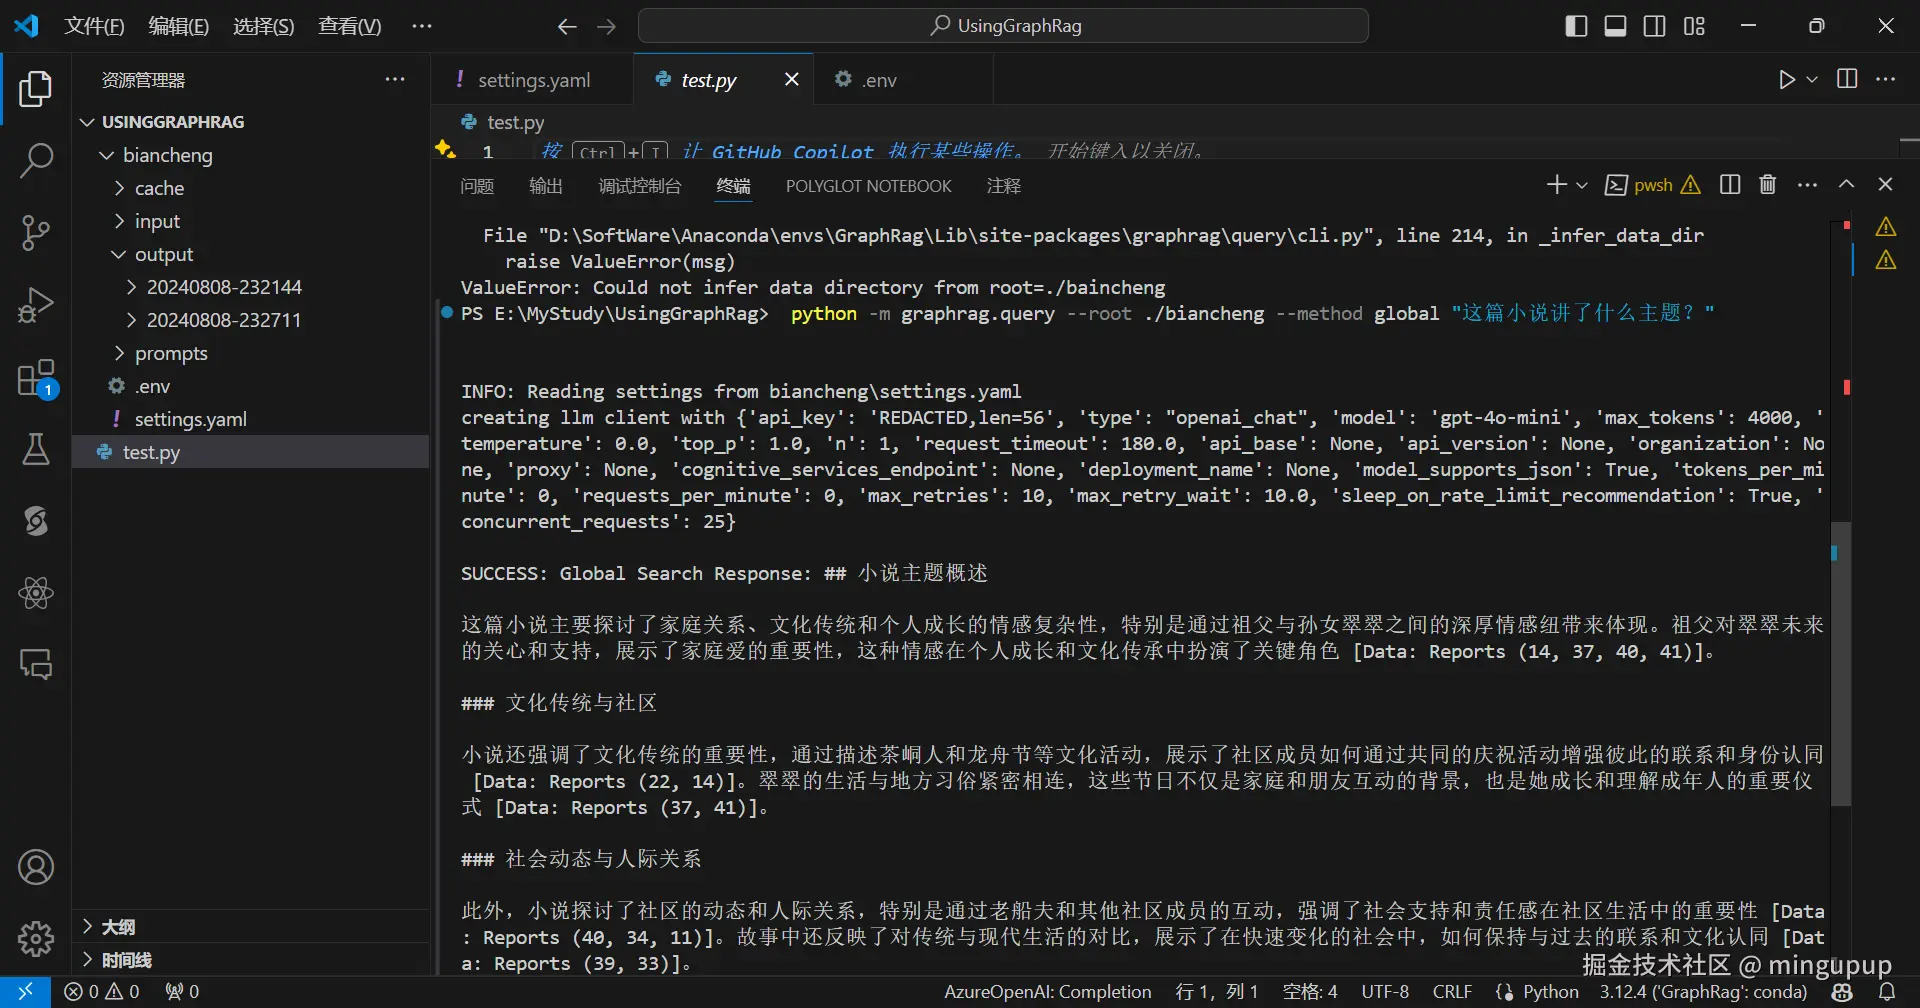Open the 查看(V) menu
The height and width of the screenshot is (1008, 1920).
[x=350, y=27]
